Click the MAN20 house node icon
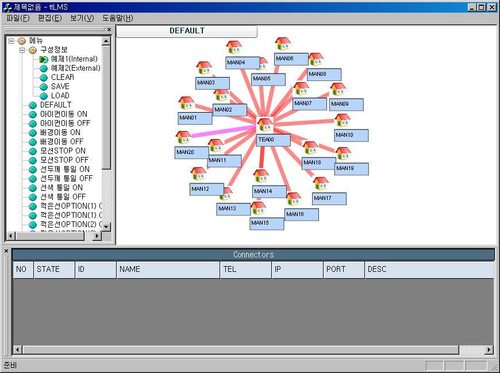 [183, 137]
